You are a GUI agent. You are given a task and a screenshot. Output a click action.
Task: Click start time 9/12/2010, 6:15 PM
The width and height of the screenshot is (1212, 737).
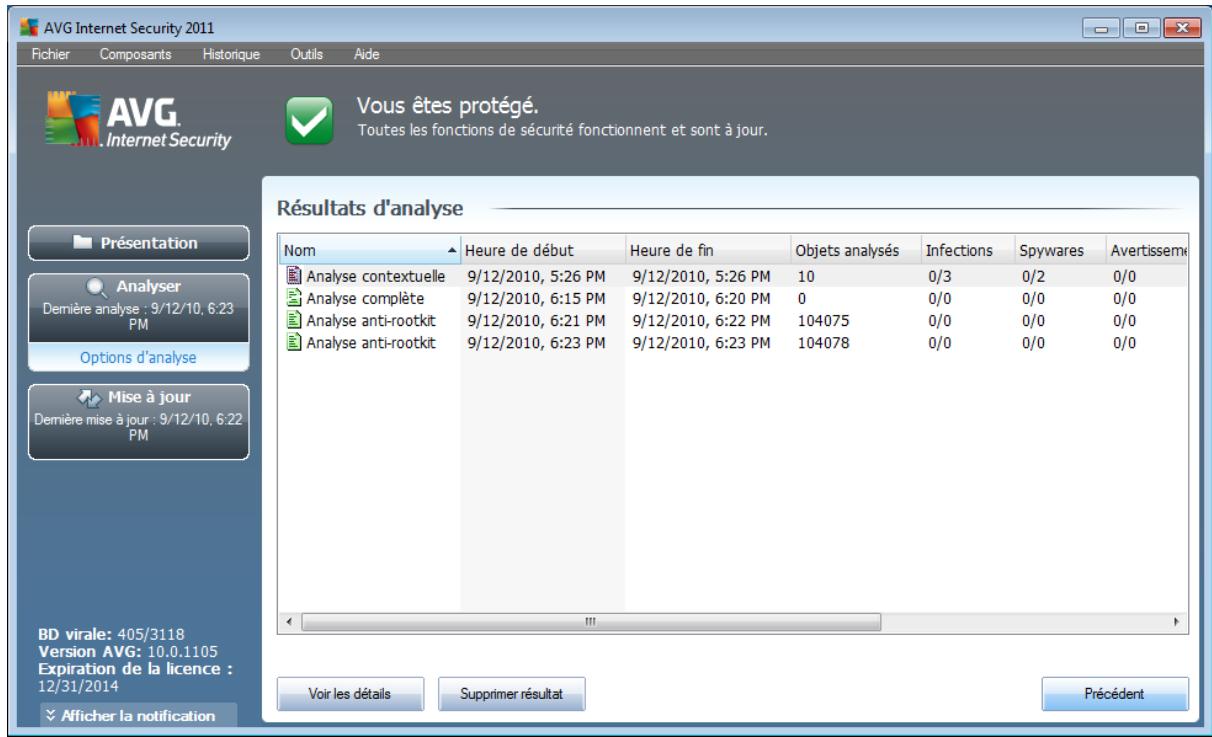(x=535, y=298)
